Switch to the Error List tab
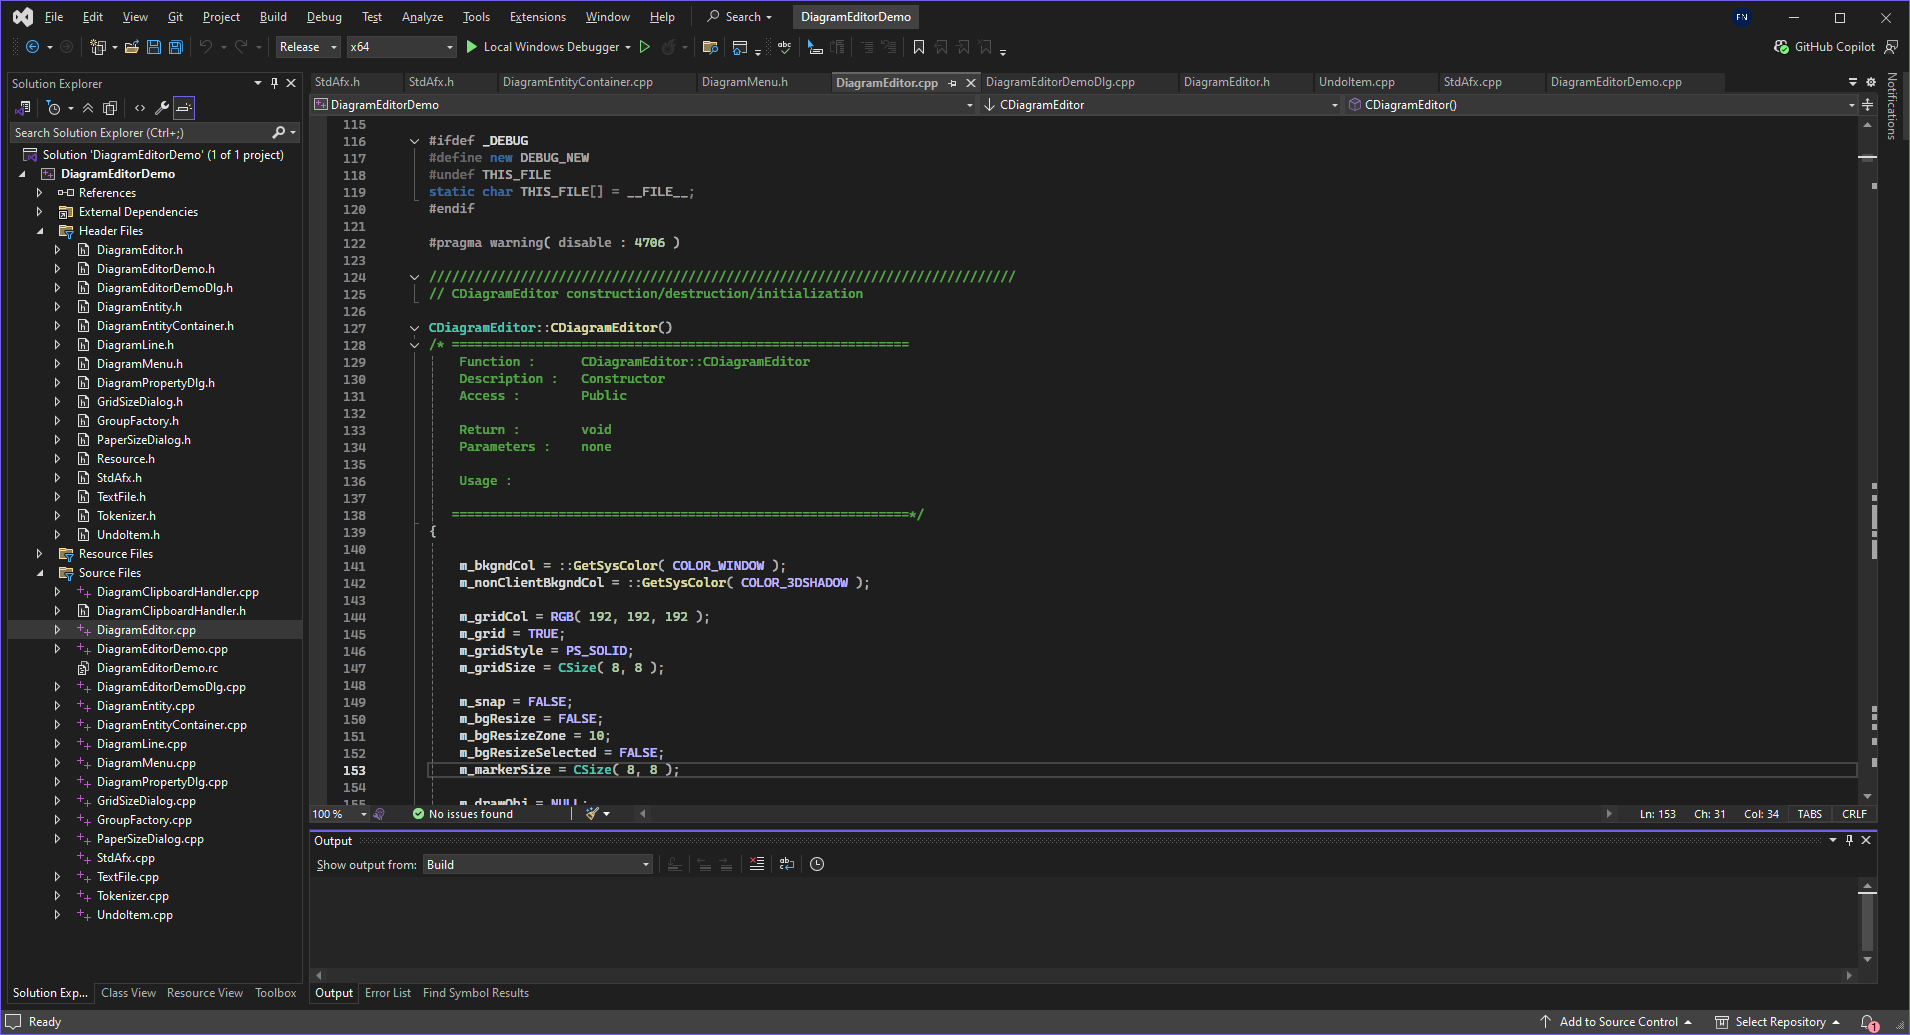The height and width of the screenshot is (1035, 1910). [x=388, y=993]
